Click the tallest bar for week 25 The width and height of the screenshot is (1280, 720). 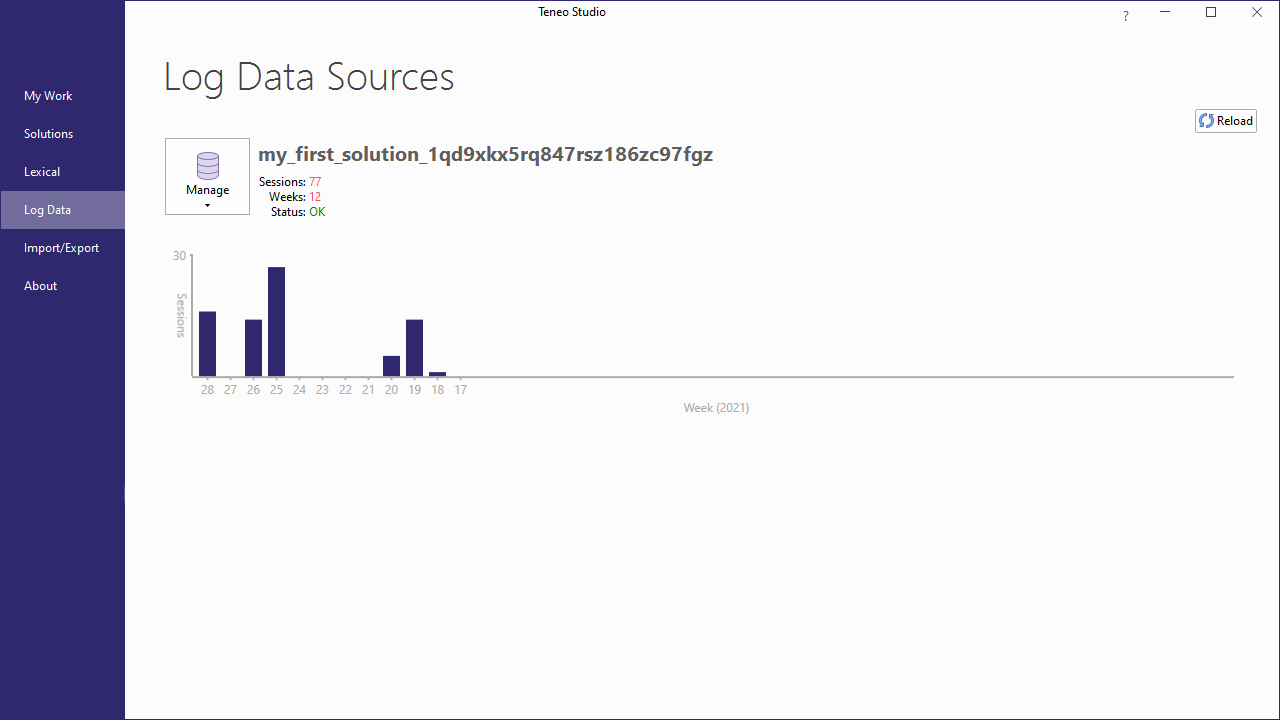[276, 322]
